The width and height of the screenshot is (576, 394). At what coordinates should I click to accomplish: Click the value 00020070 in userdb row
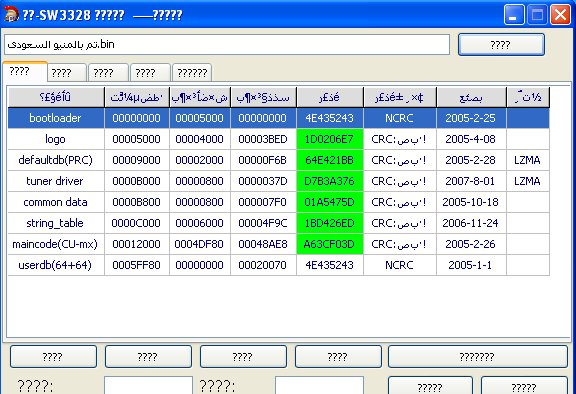[263, 265]
